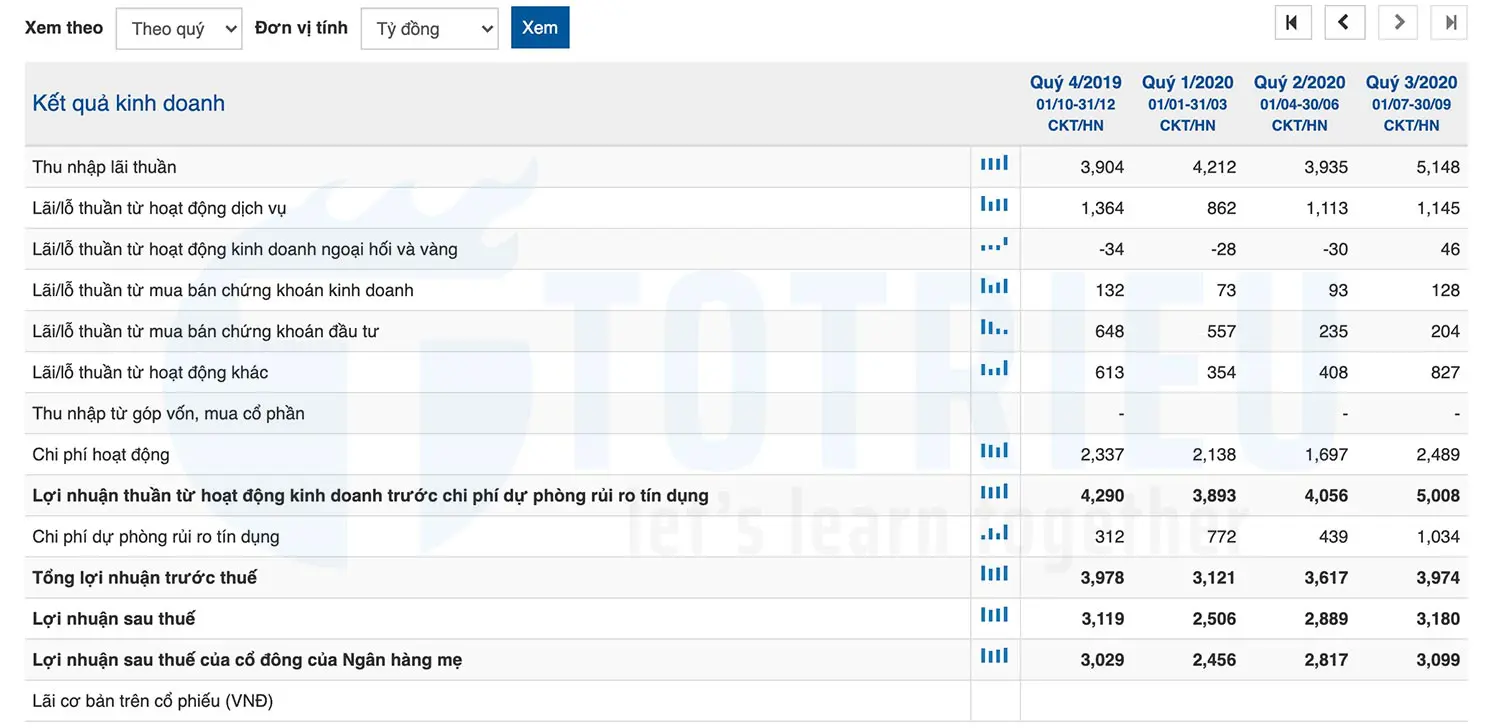Expand the "Theo quý" dropdown

pyautogui.click(x=179, y=29)
